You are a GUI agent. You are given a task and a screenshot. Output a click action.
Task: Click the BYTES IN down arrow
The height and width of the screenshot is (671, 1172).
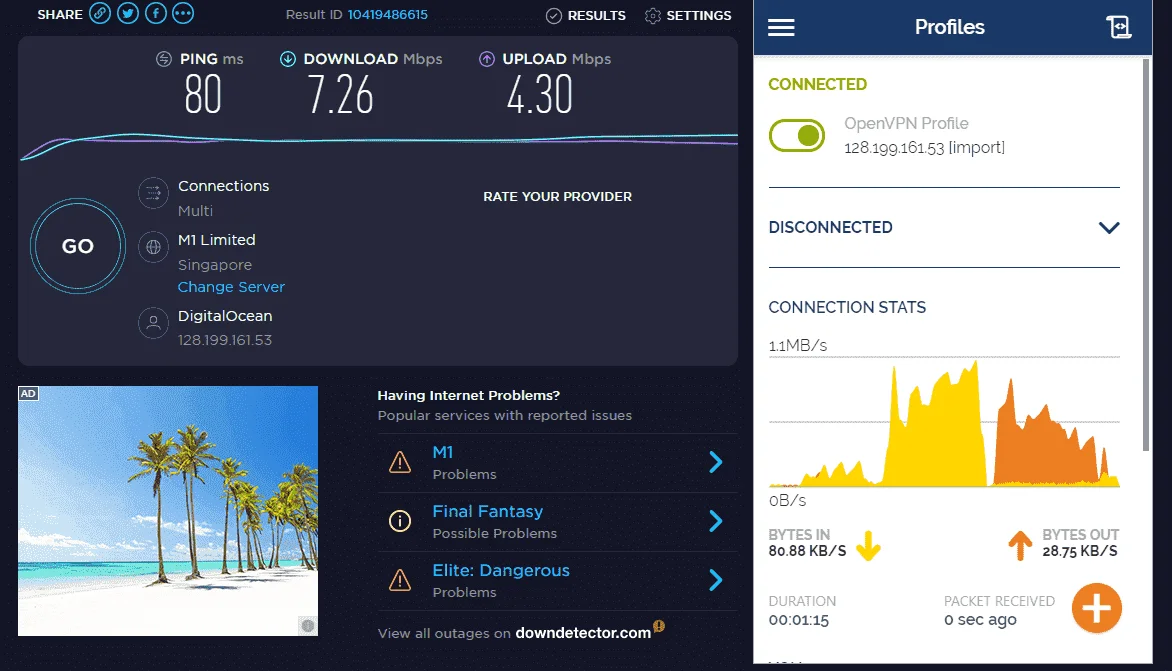(868, 545)
